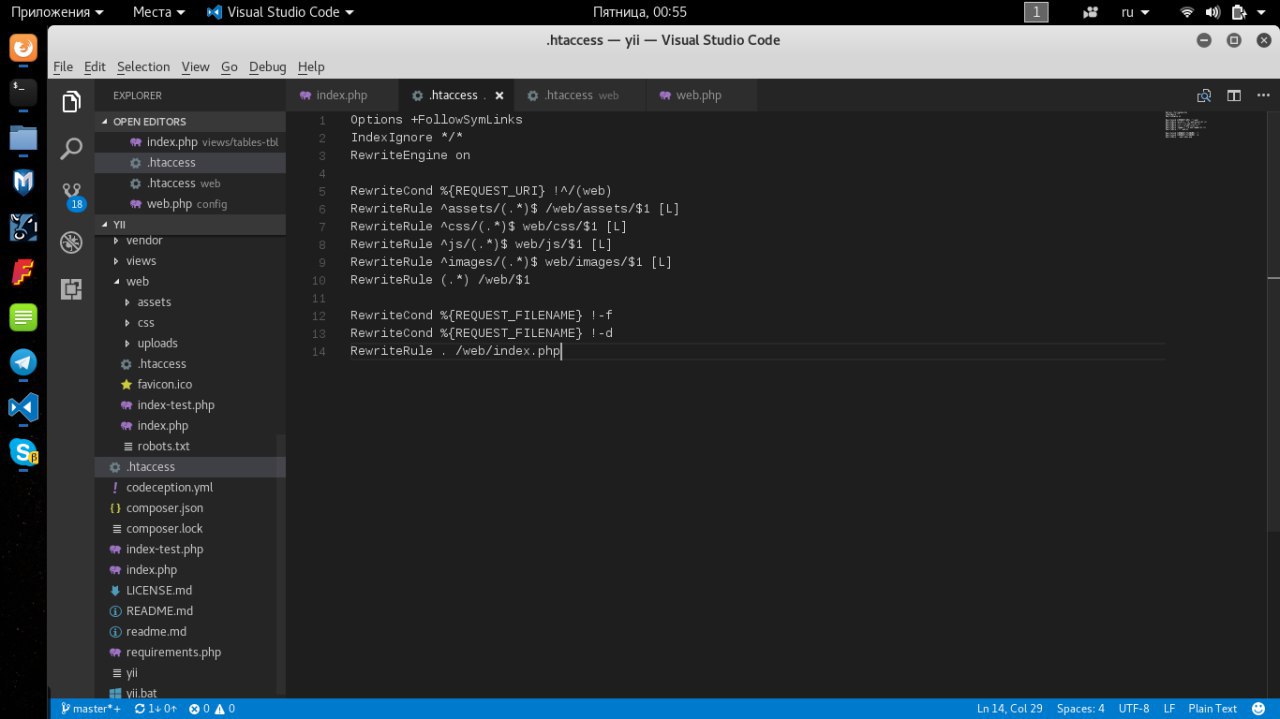Expand the views folder

pyautogui.click(x=190, y=260)
